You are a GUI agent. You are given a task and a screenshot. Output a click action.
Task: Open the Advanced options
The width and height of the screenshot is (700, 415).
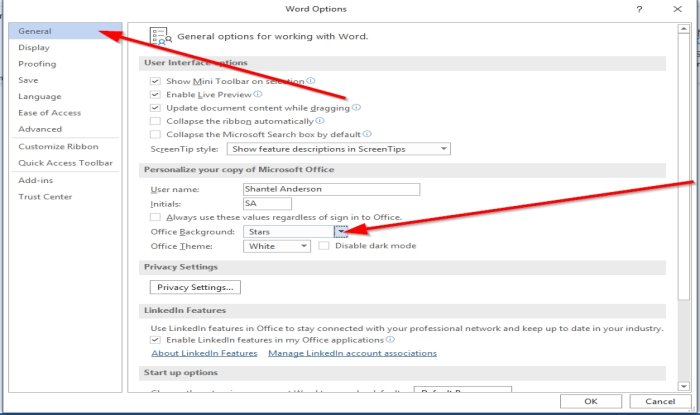40,129
